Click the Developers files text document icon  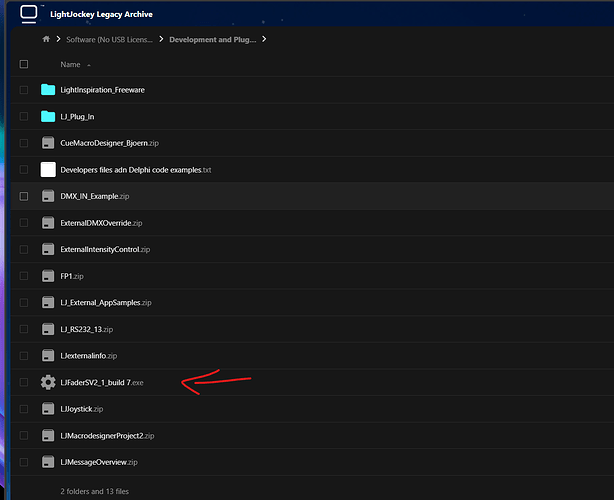coord(48,170)
